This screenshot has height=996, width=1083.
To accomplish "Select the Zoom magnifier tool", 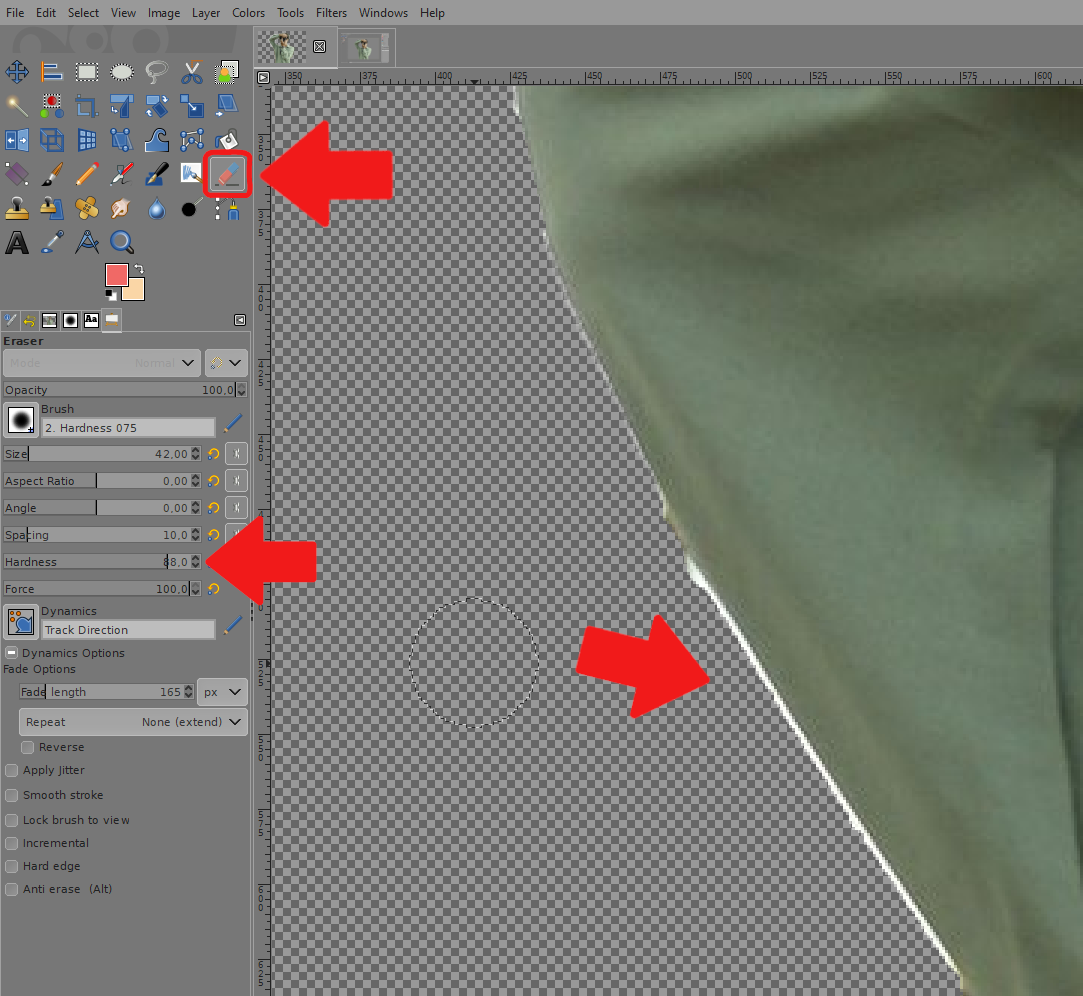I will tap(121, 242).
